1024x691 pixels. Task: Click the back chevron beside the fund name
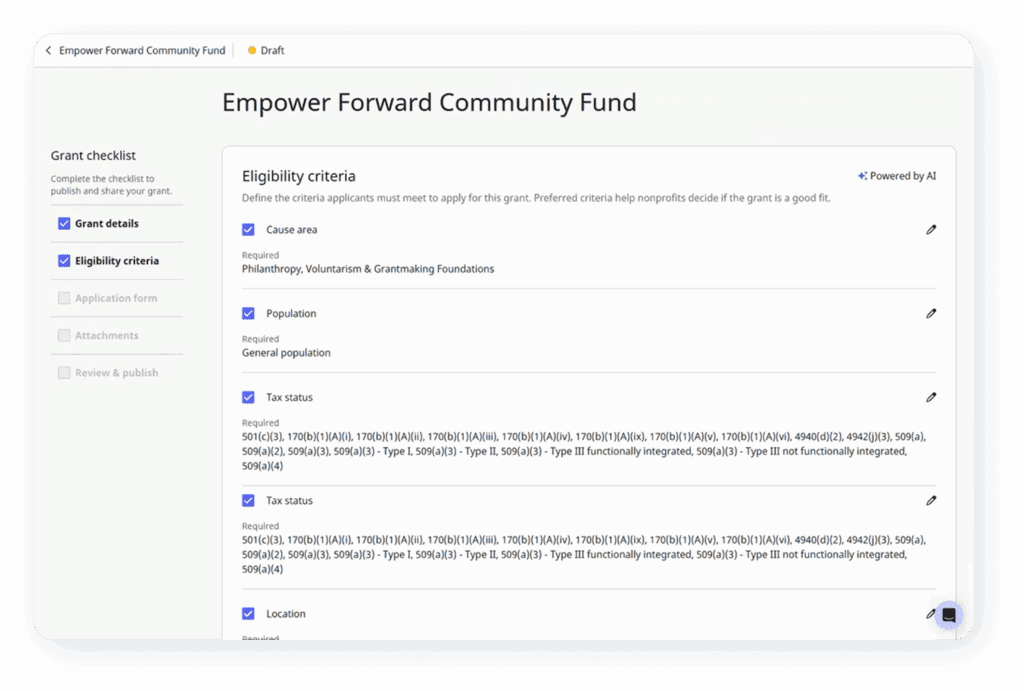pos(48,50)
